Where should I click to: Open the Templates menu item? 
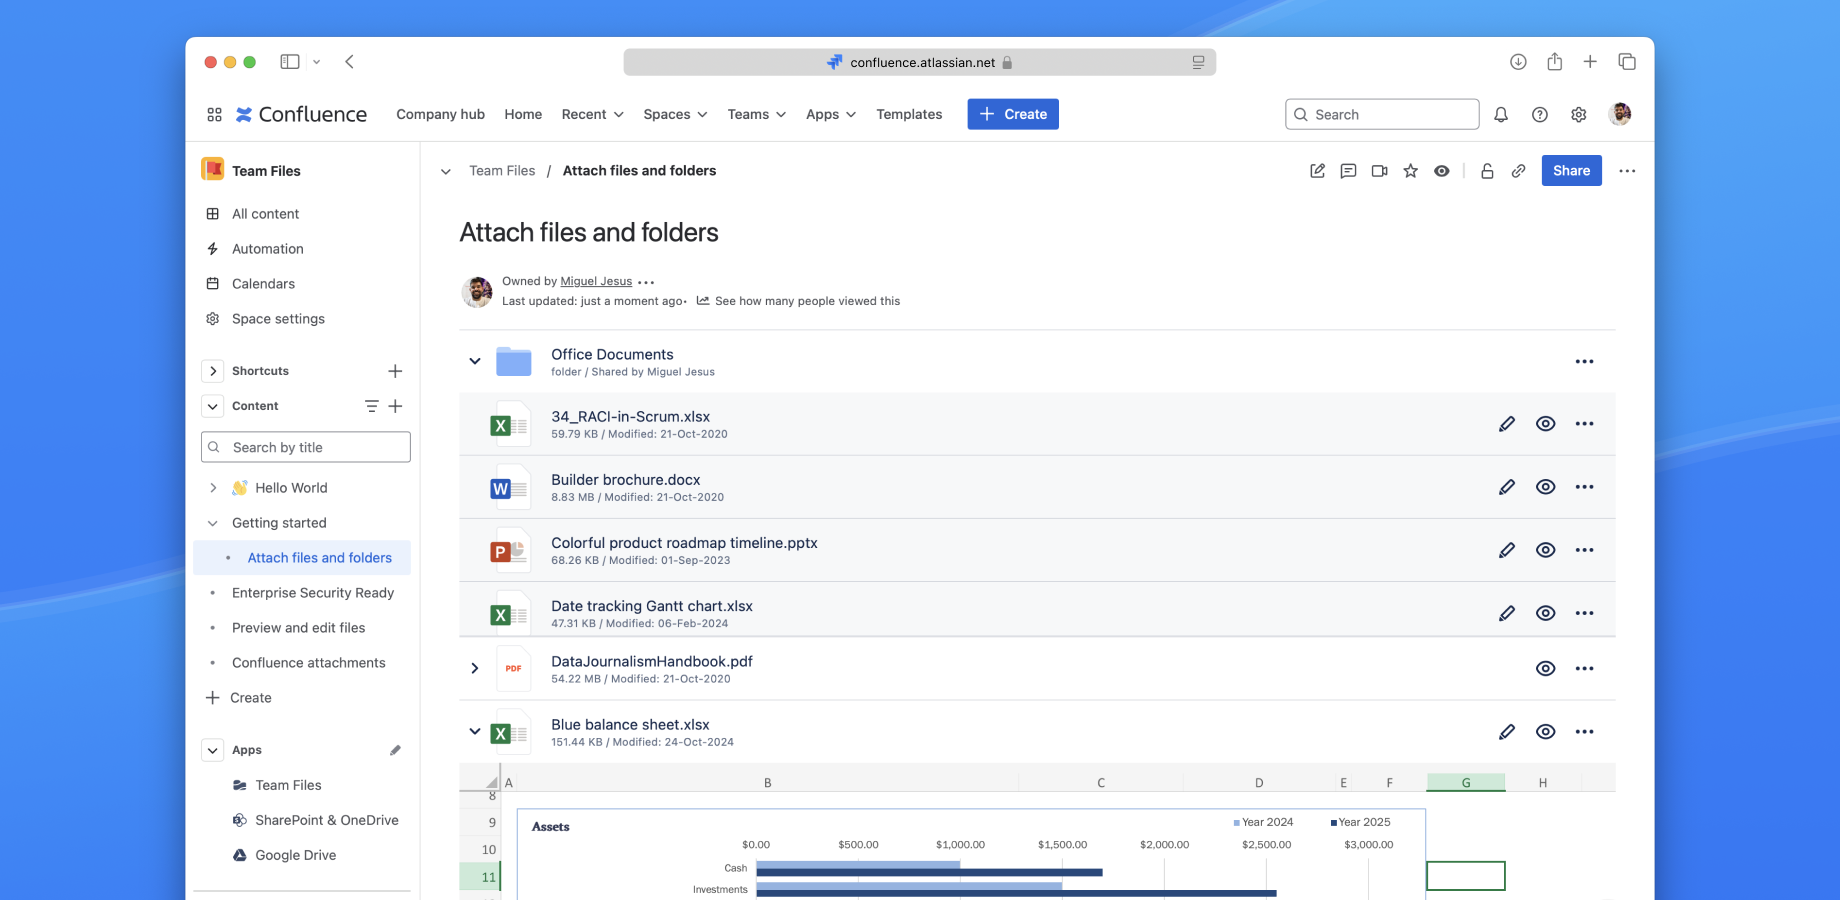pos(909,115)
